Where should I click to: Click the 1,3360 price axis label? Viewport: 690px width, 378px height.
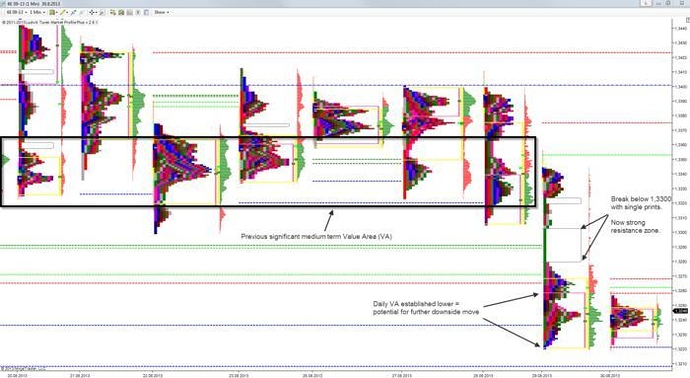click(680, 145)
